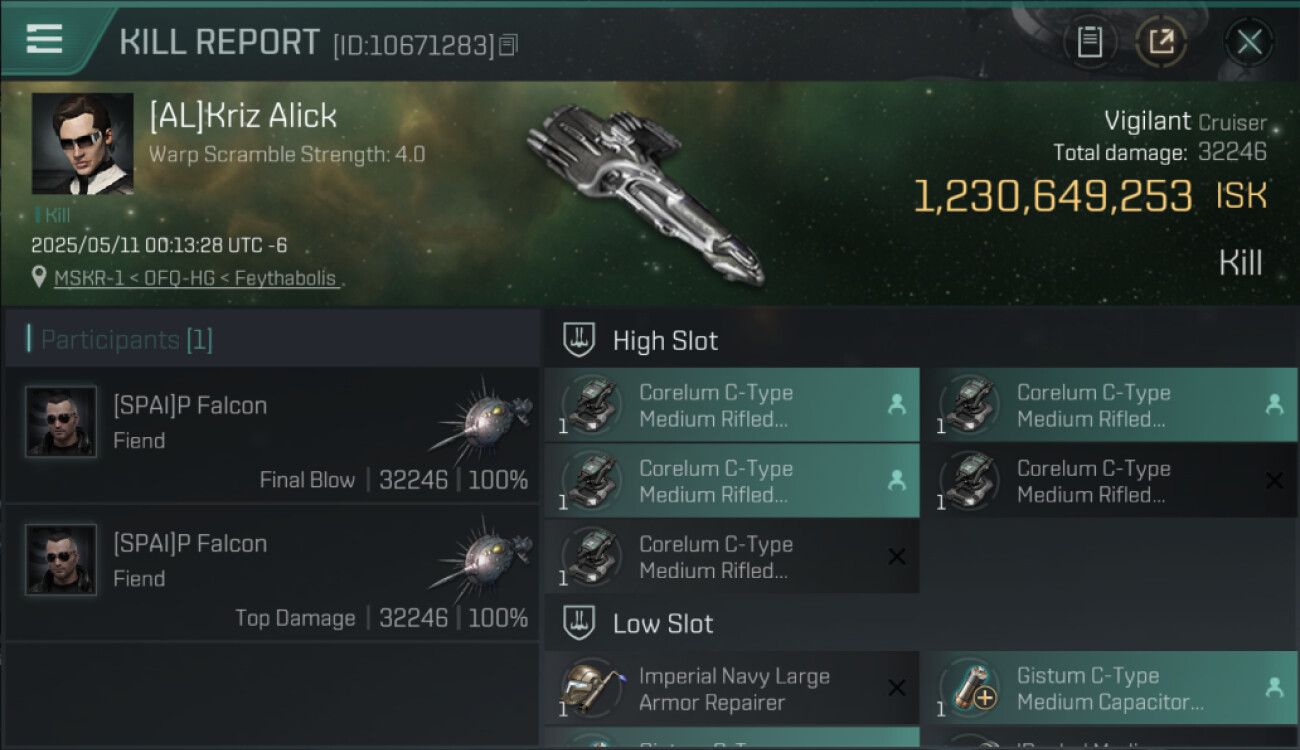
Task: Select Gistum C-Type Medium Capacitor module
Action: (x=1110, y=689)
